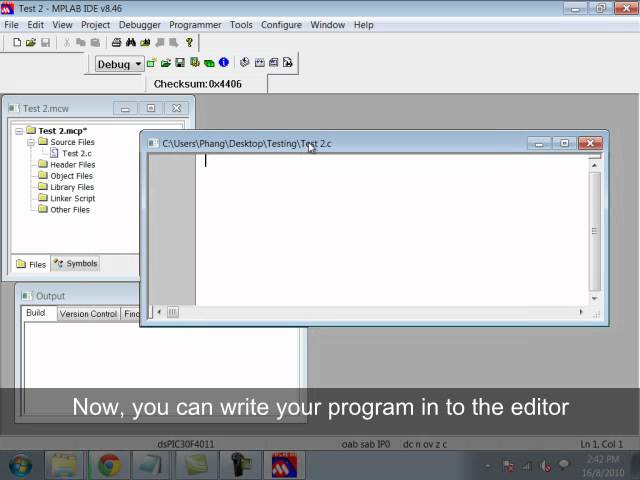Select the Other Files folder
The height and width of the screenshot is (480, 640).
[x=70, y=210]
